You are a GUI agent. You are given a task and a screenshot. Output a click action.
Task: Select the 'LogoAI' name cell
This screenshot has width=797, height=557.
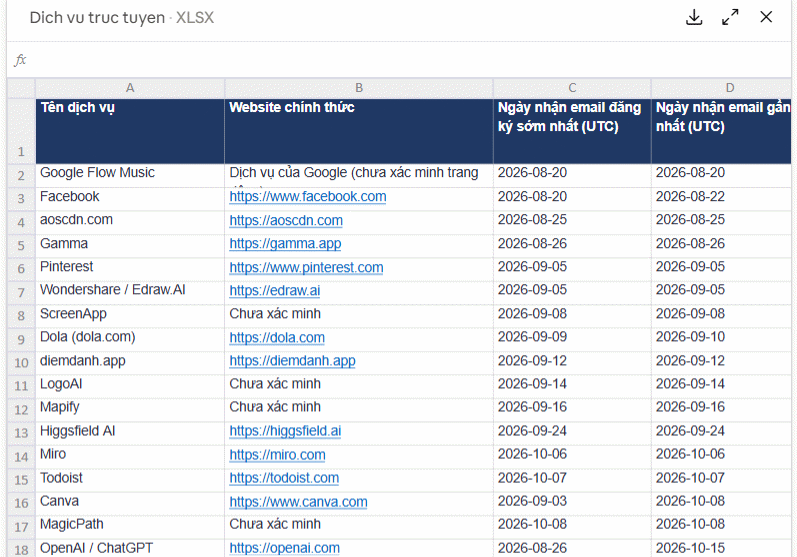130,386
